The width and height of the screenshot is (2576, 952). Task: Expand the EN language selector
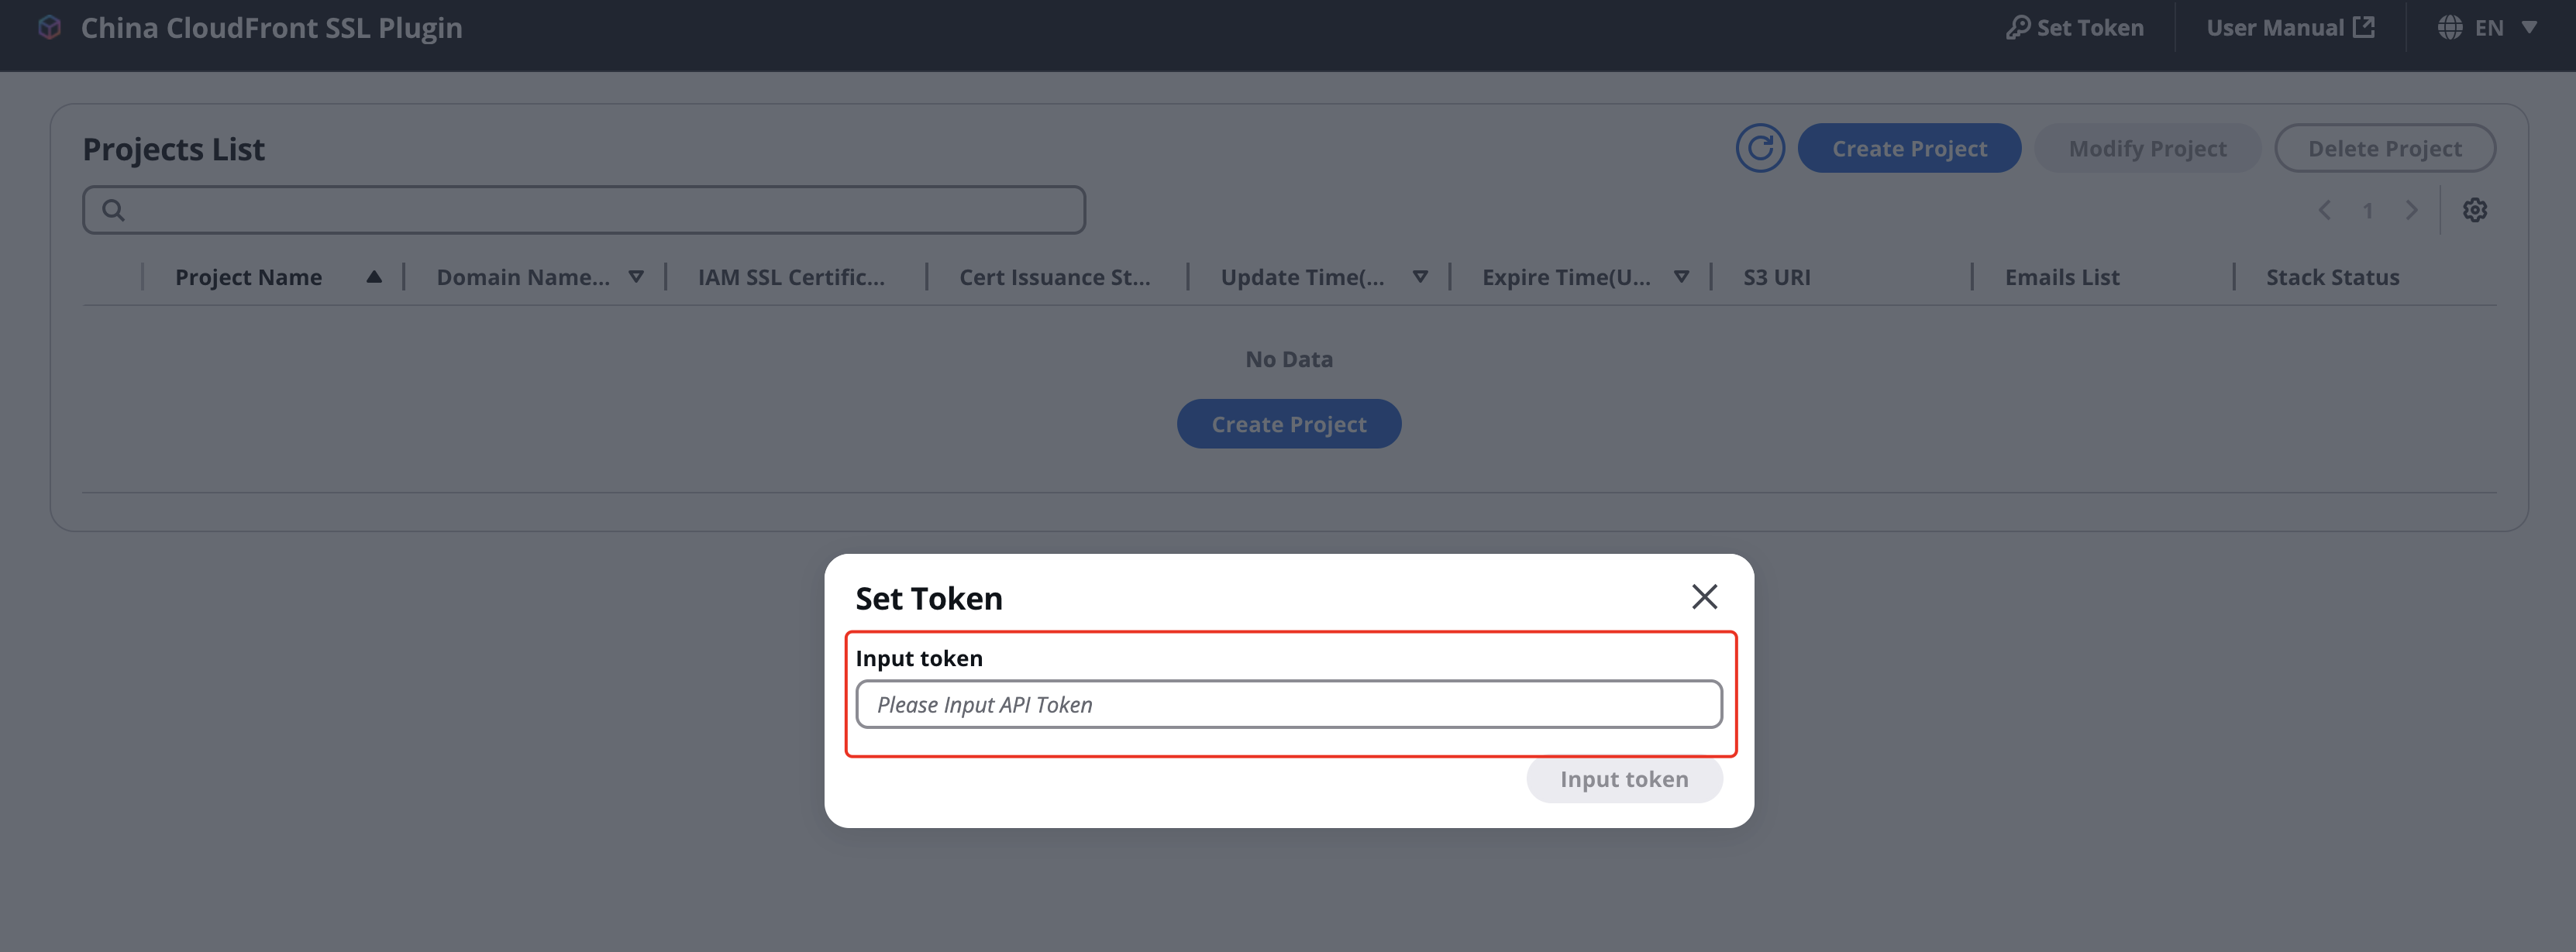2529,28
